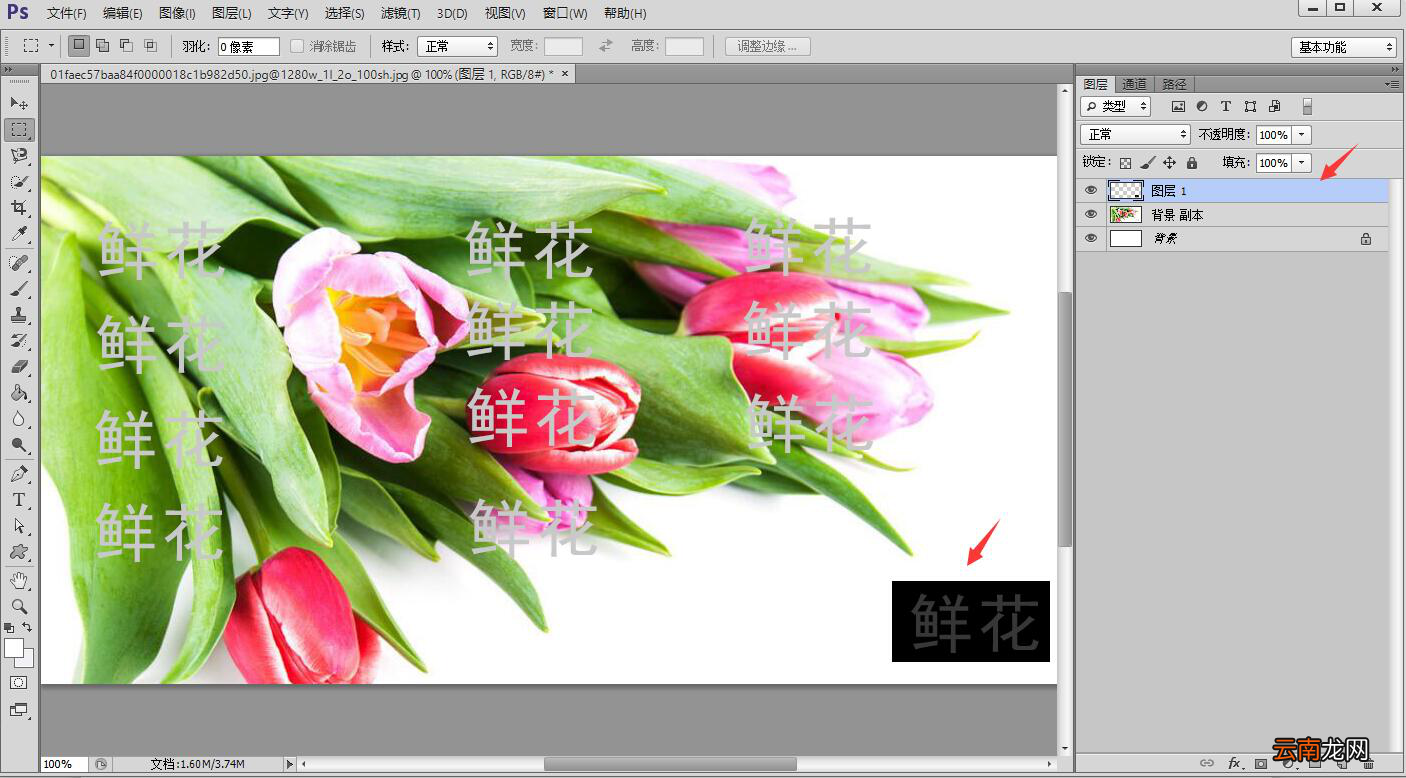Click the 羽化 input field
1406x778 pixels.
[x=248, y=46]
